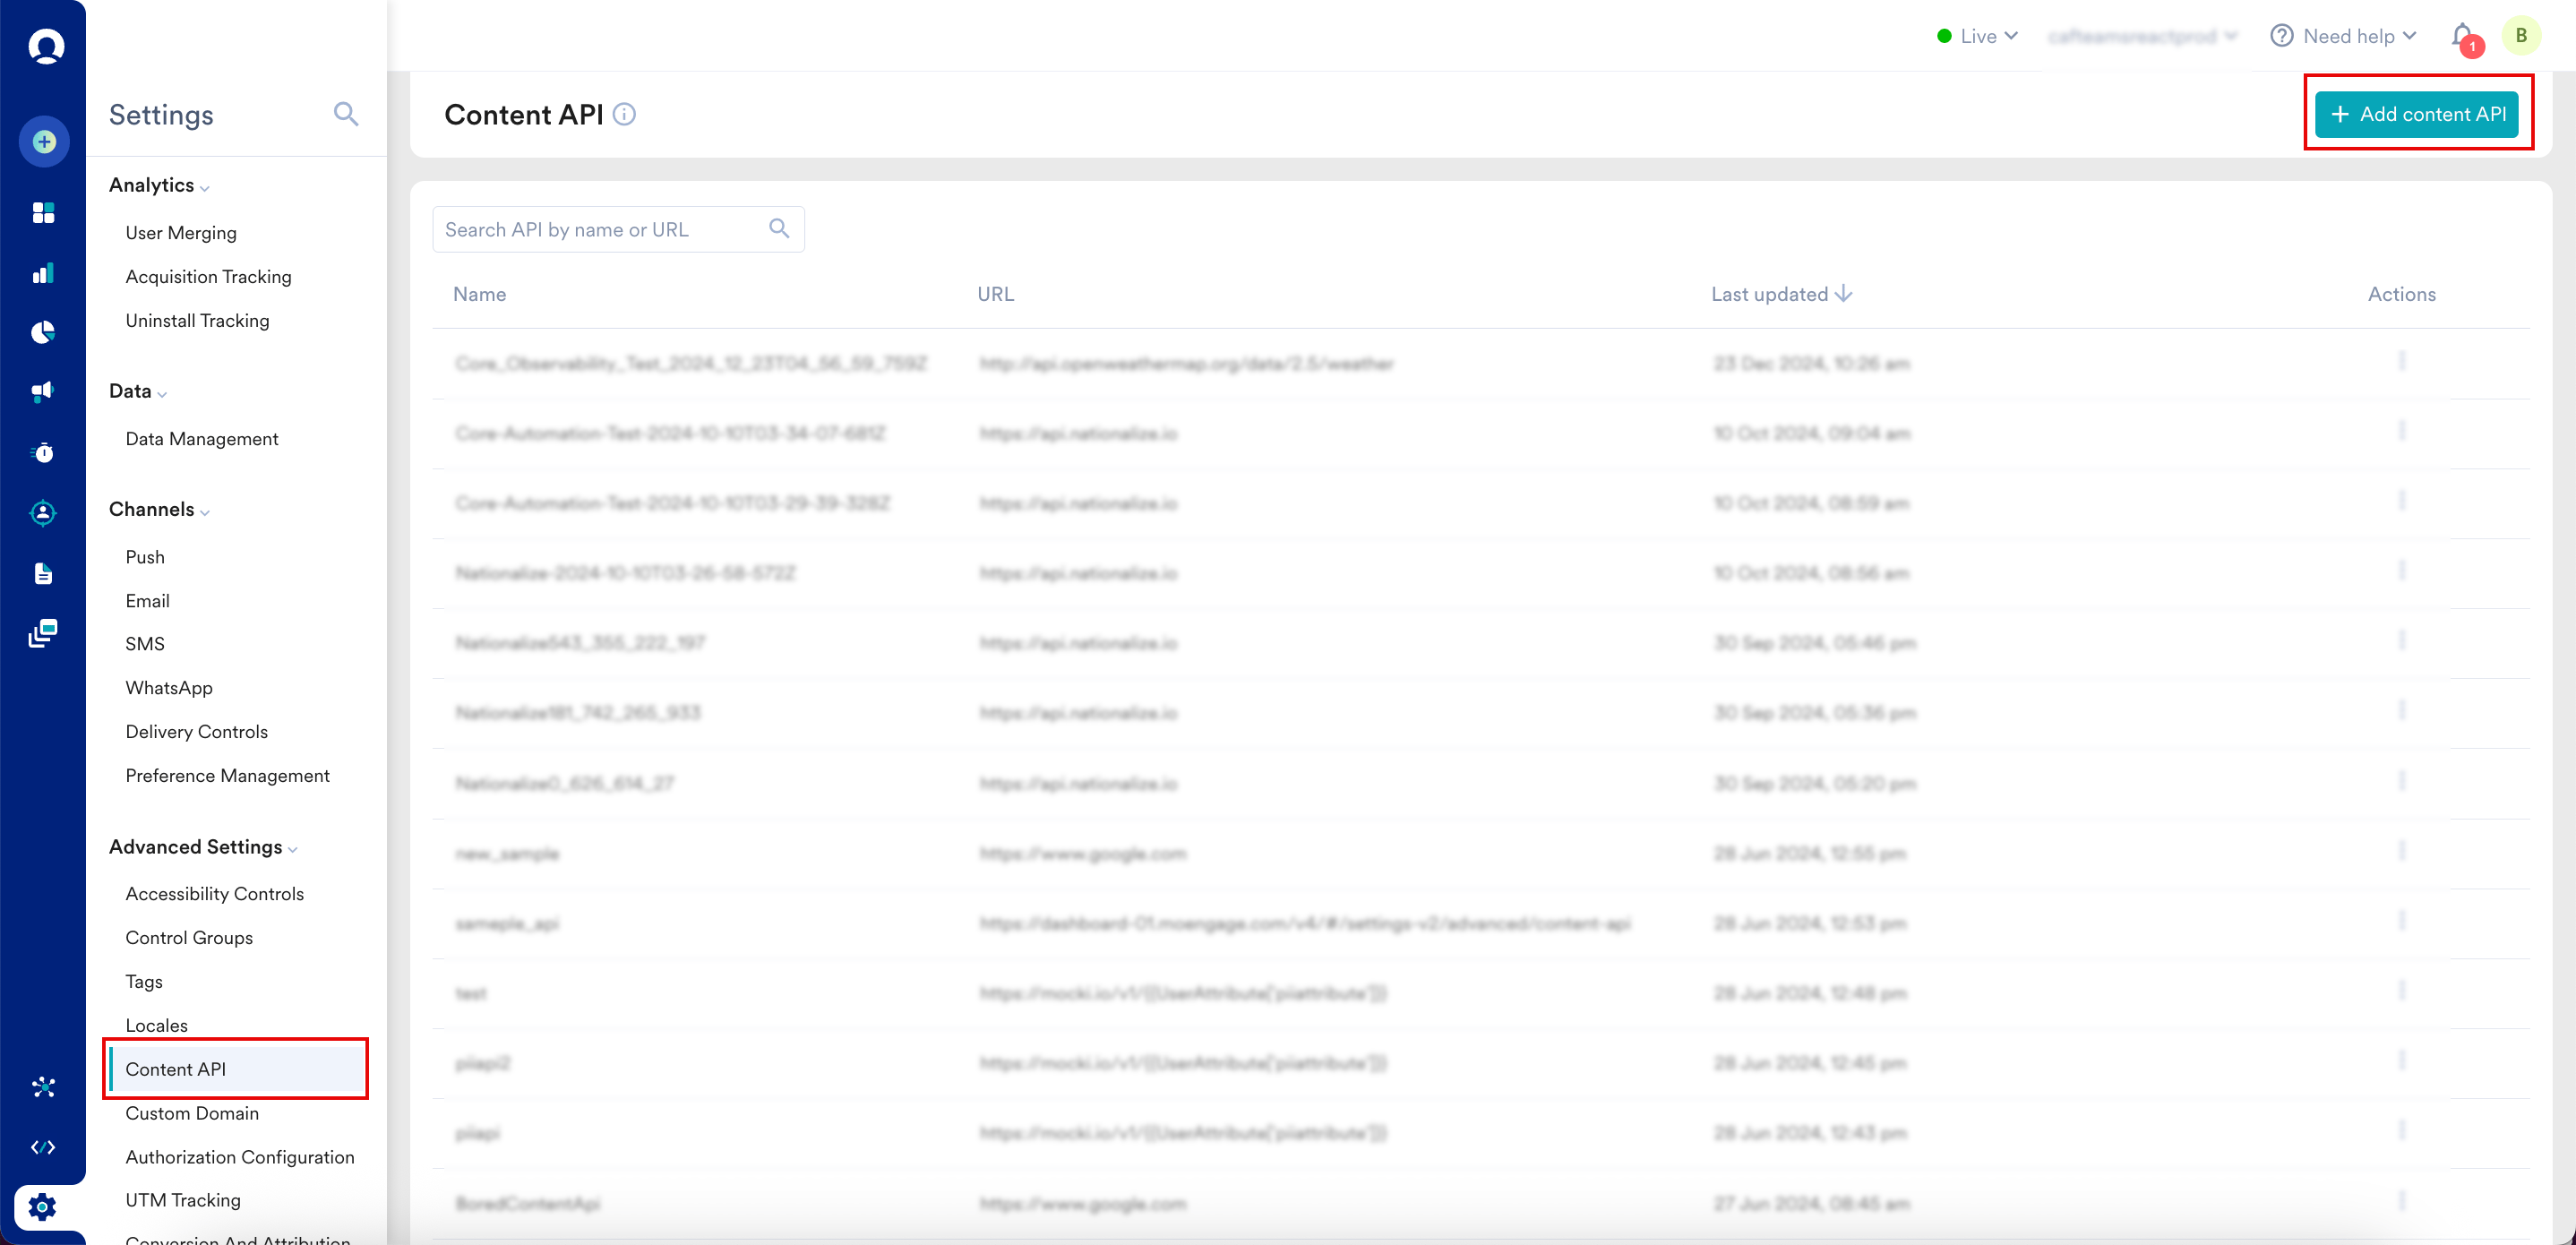Viewport: 2576px width, 1245px height.
Task: Open the workspace selector dropdown
Action: point(2142,36)
